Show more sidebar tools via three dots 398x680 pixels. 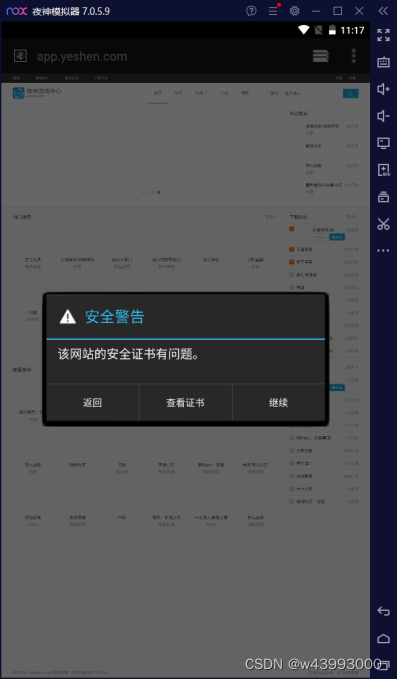click(383, 250)
